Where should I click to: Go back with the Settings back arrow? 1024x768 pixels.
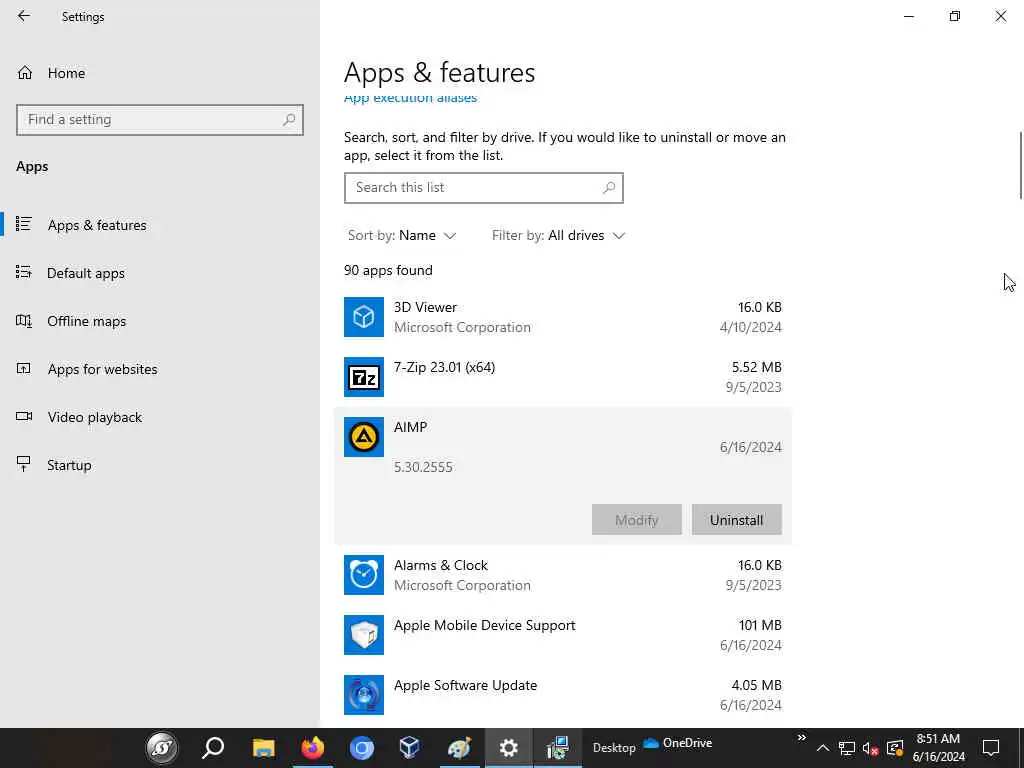coord(24,16)
